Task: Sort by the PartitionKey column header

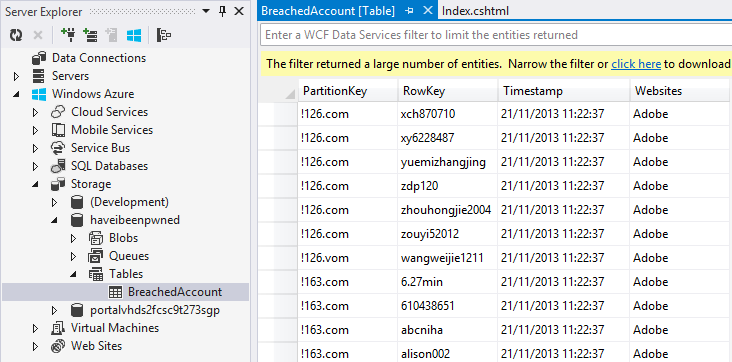Action: point(348,91)
